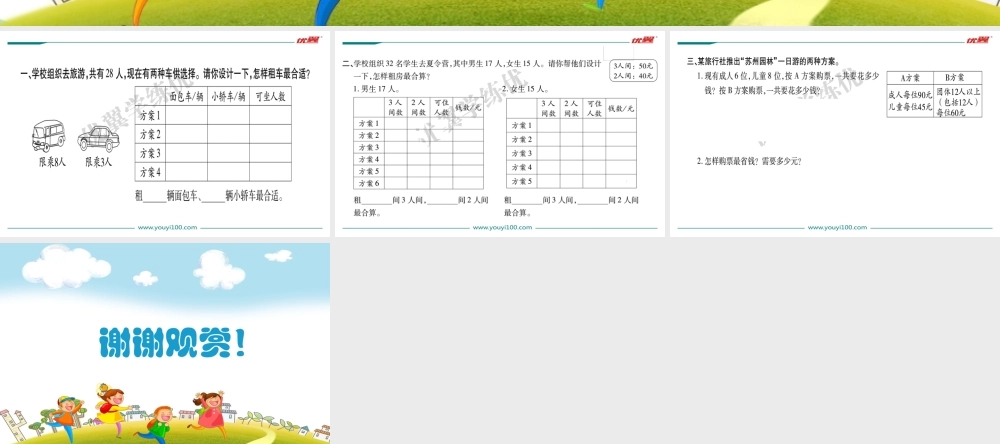Click the 可坐人数 column header in the car table
This screenshot has height=444, width=1000.
click(x=270, y=96)
